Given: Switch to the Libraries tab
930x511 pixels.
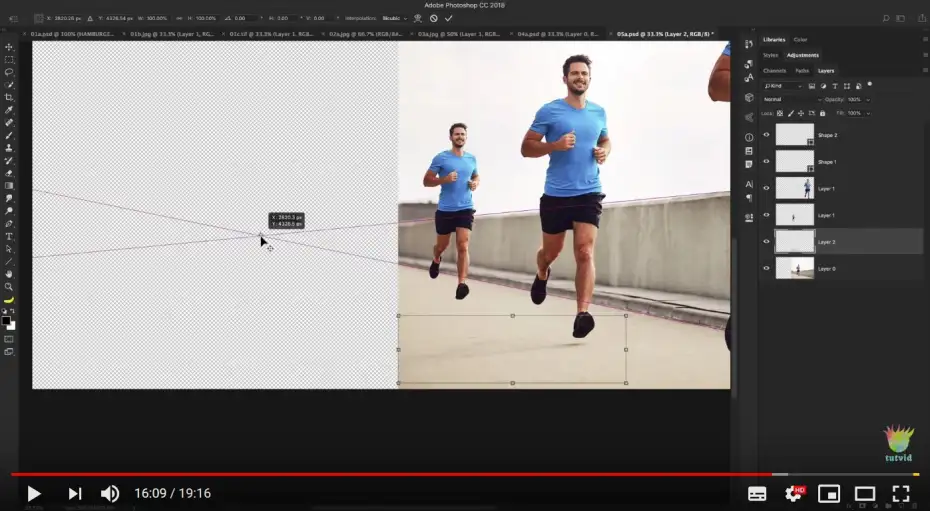Looking at the screenshot, I should tap(774, 40).
